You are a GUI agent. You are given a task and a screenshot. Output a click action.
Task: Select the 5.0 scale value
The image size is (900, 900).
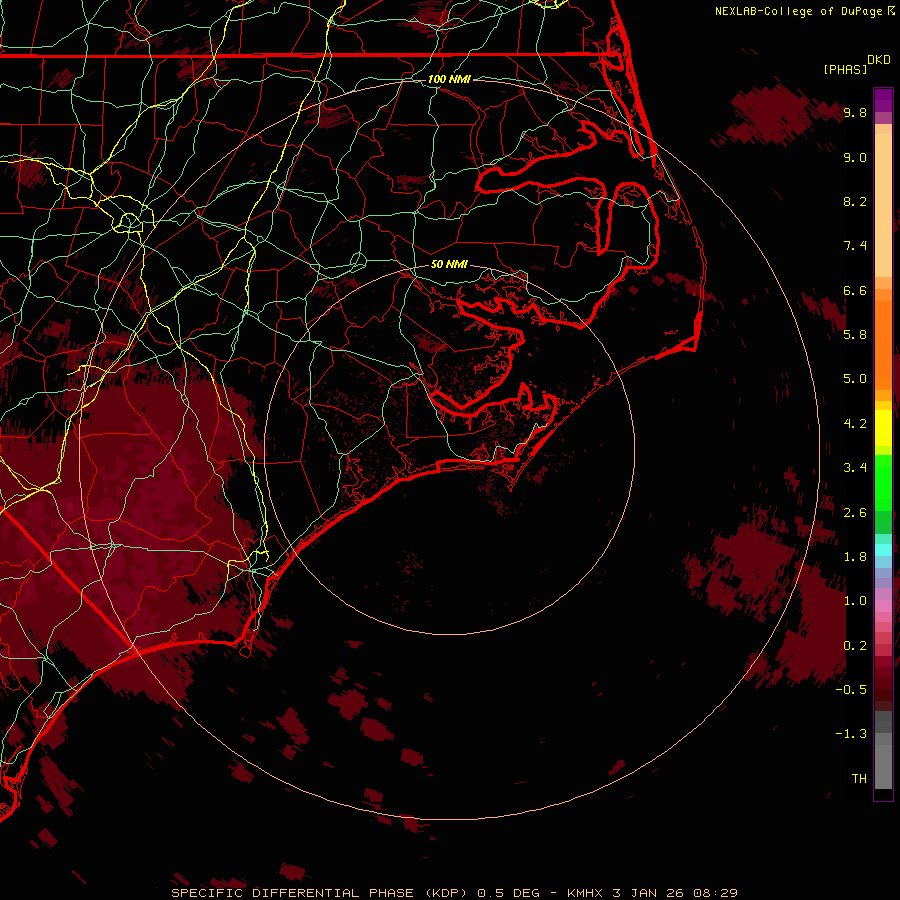click(855, 379)
